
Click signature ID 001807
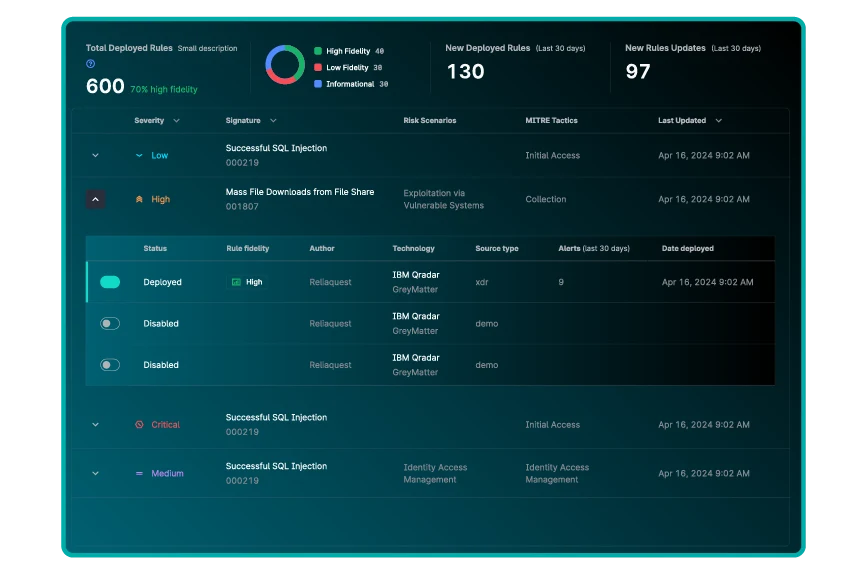(242, 207)
